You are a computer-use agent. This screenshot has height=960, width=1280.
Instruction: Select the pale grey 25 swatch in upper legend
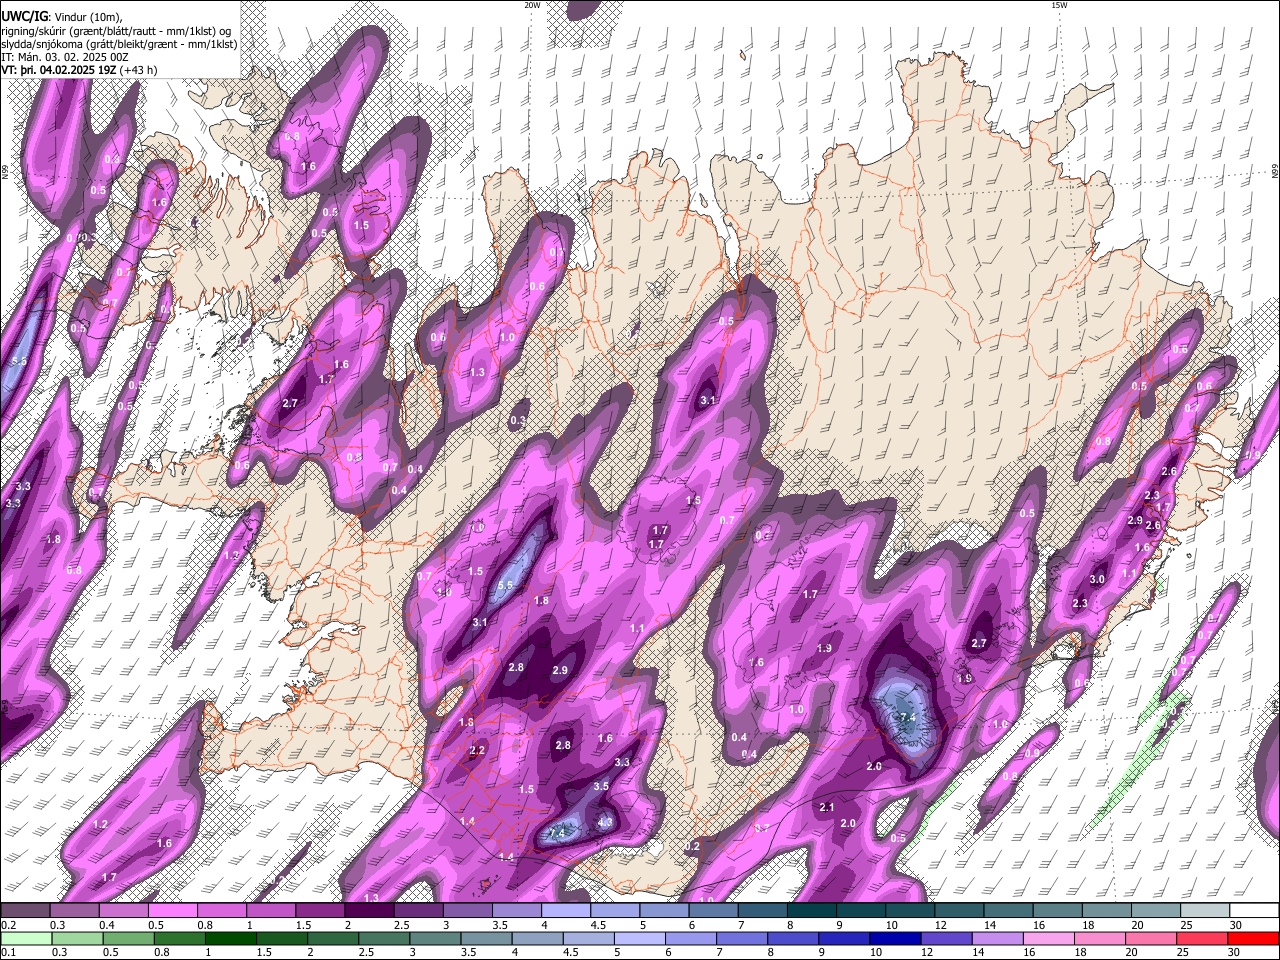1205,910
